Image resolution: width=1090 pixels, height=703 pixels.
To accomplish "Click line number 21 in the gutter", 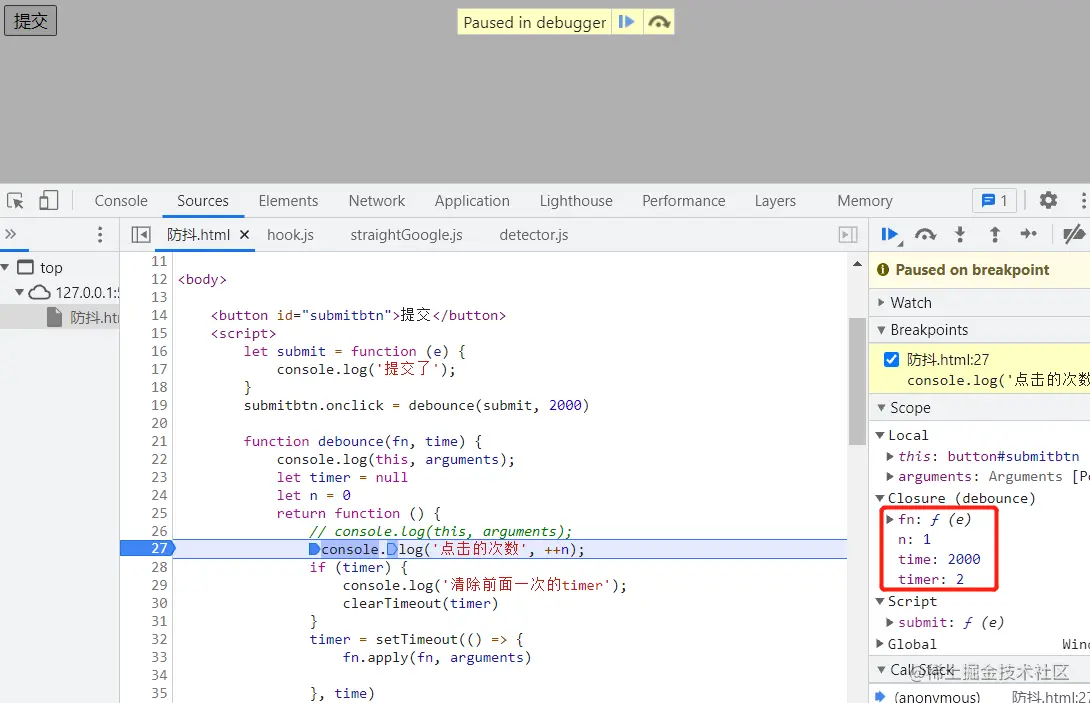I will [159, 442].
